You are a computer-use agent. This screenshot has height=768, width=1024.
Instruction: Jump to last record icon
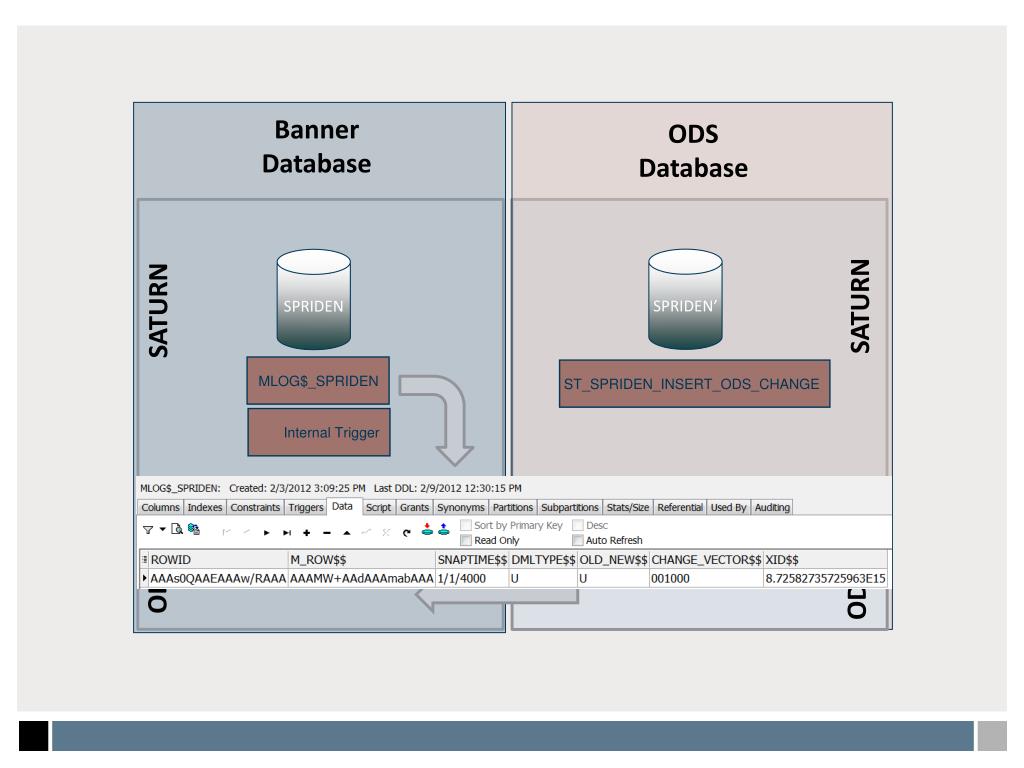287,532
